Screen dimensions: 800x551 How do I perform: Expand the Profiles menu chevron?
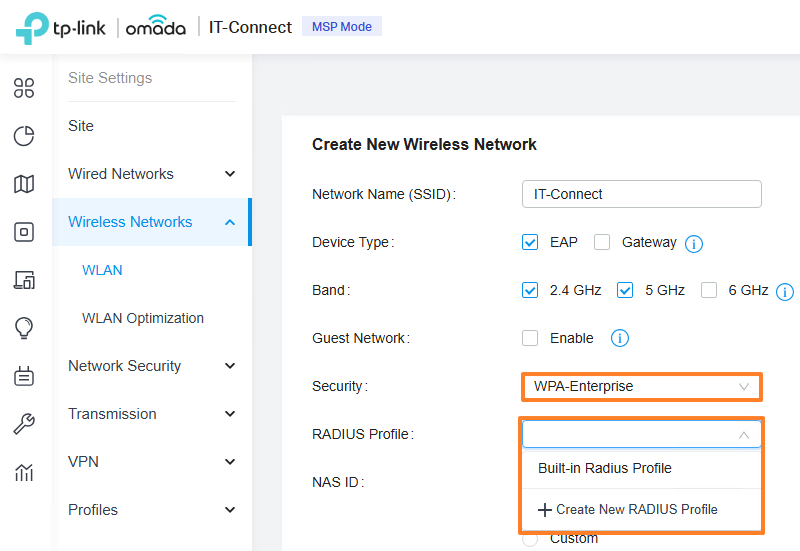(230, 510)
